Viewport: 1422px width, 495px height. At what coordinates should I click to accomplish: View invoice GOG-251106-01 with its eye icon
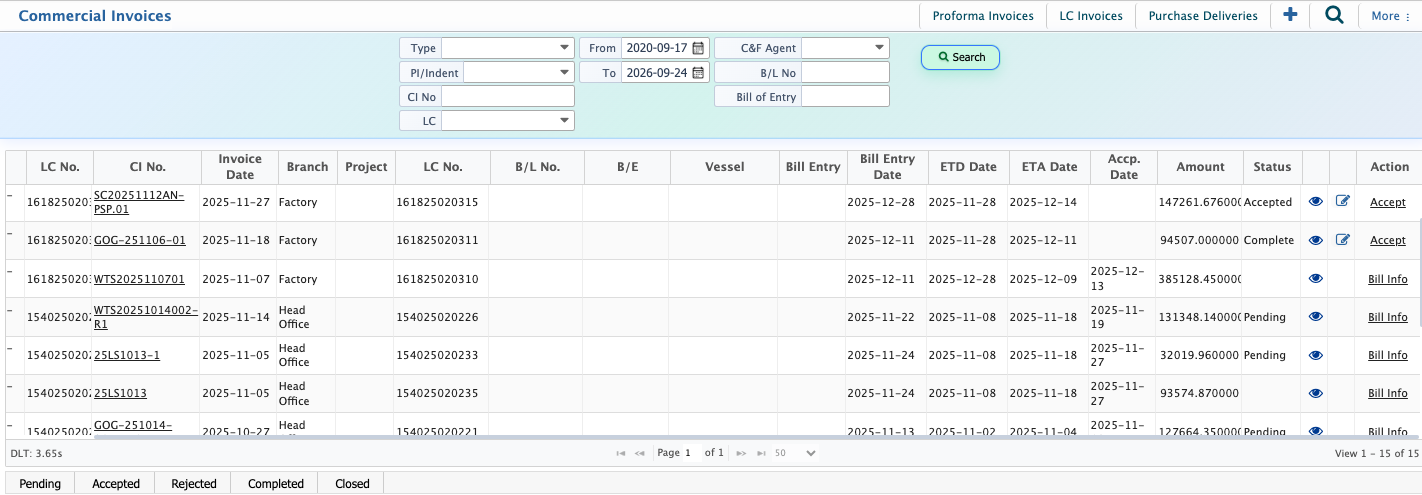coord(1316,240)
